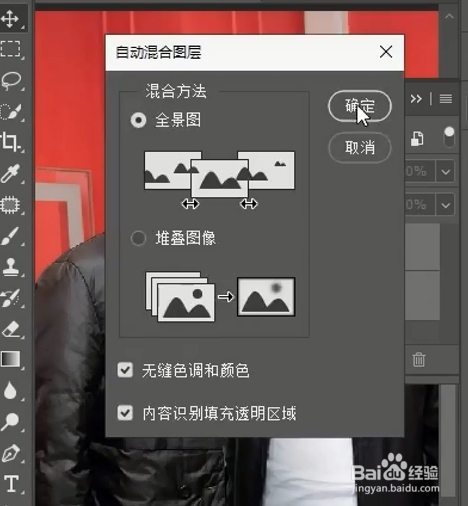The height and width of the screenshot is (506, 468).
Task: Select the Eyedropper tool
Action: point(10,173)
